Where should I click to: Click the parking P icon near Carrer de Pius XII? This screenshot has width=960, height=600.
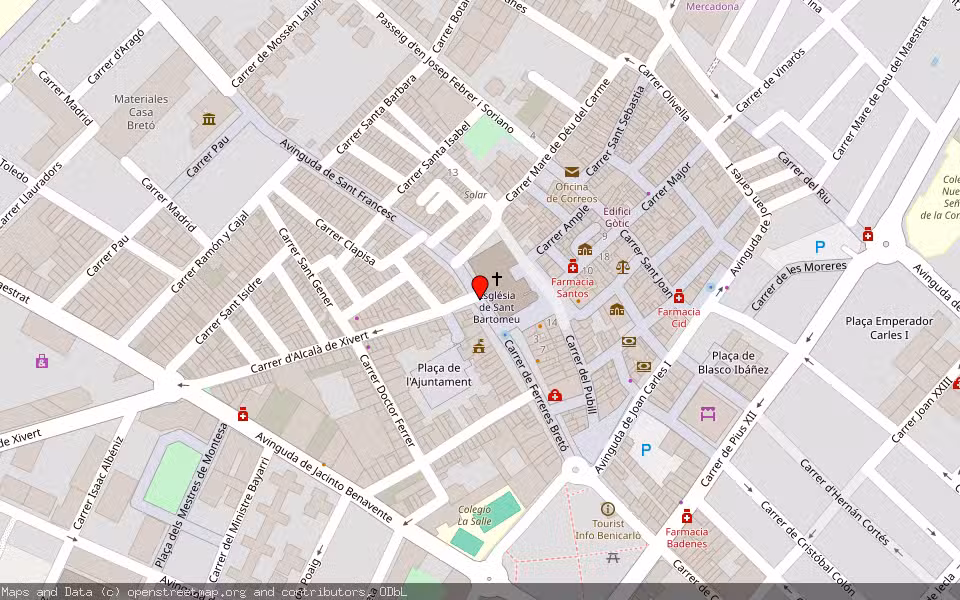[x=645, y=450]
